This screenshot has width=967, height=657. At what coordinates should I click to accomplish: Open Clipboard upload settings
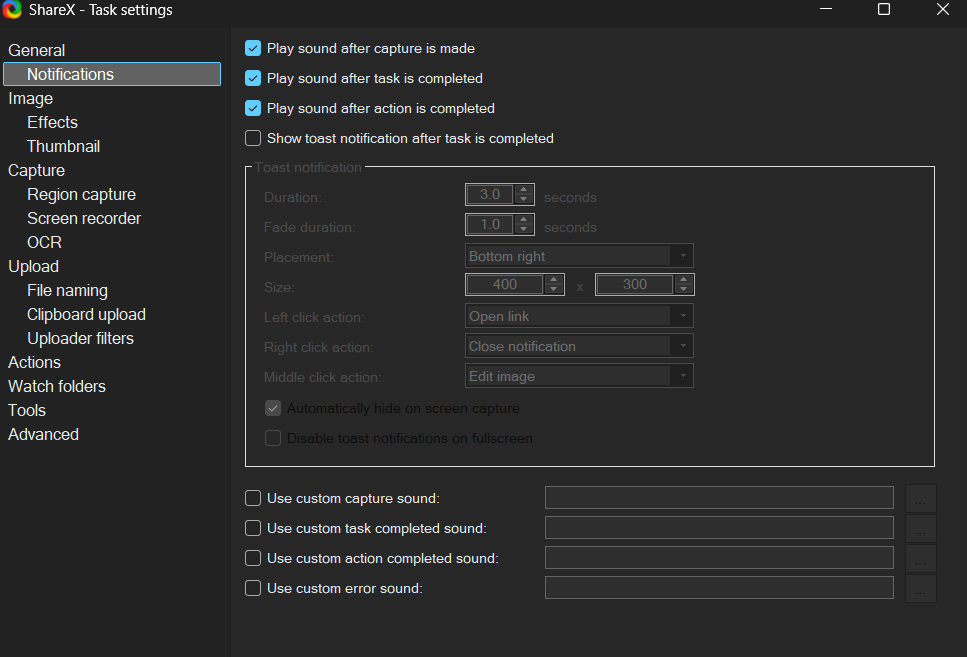tap(86, 315)
